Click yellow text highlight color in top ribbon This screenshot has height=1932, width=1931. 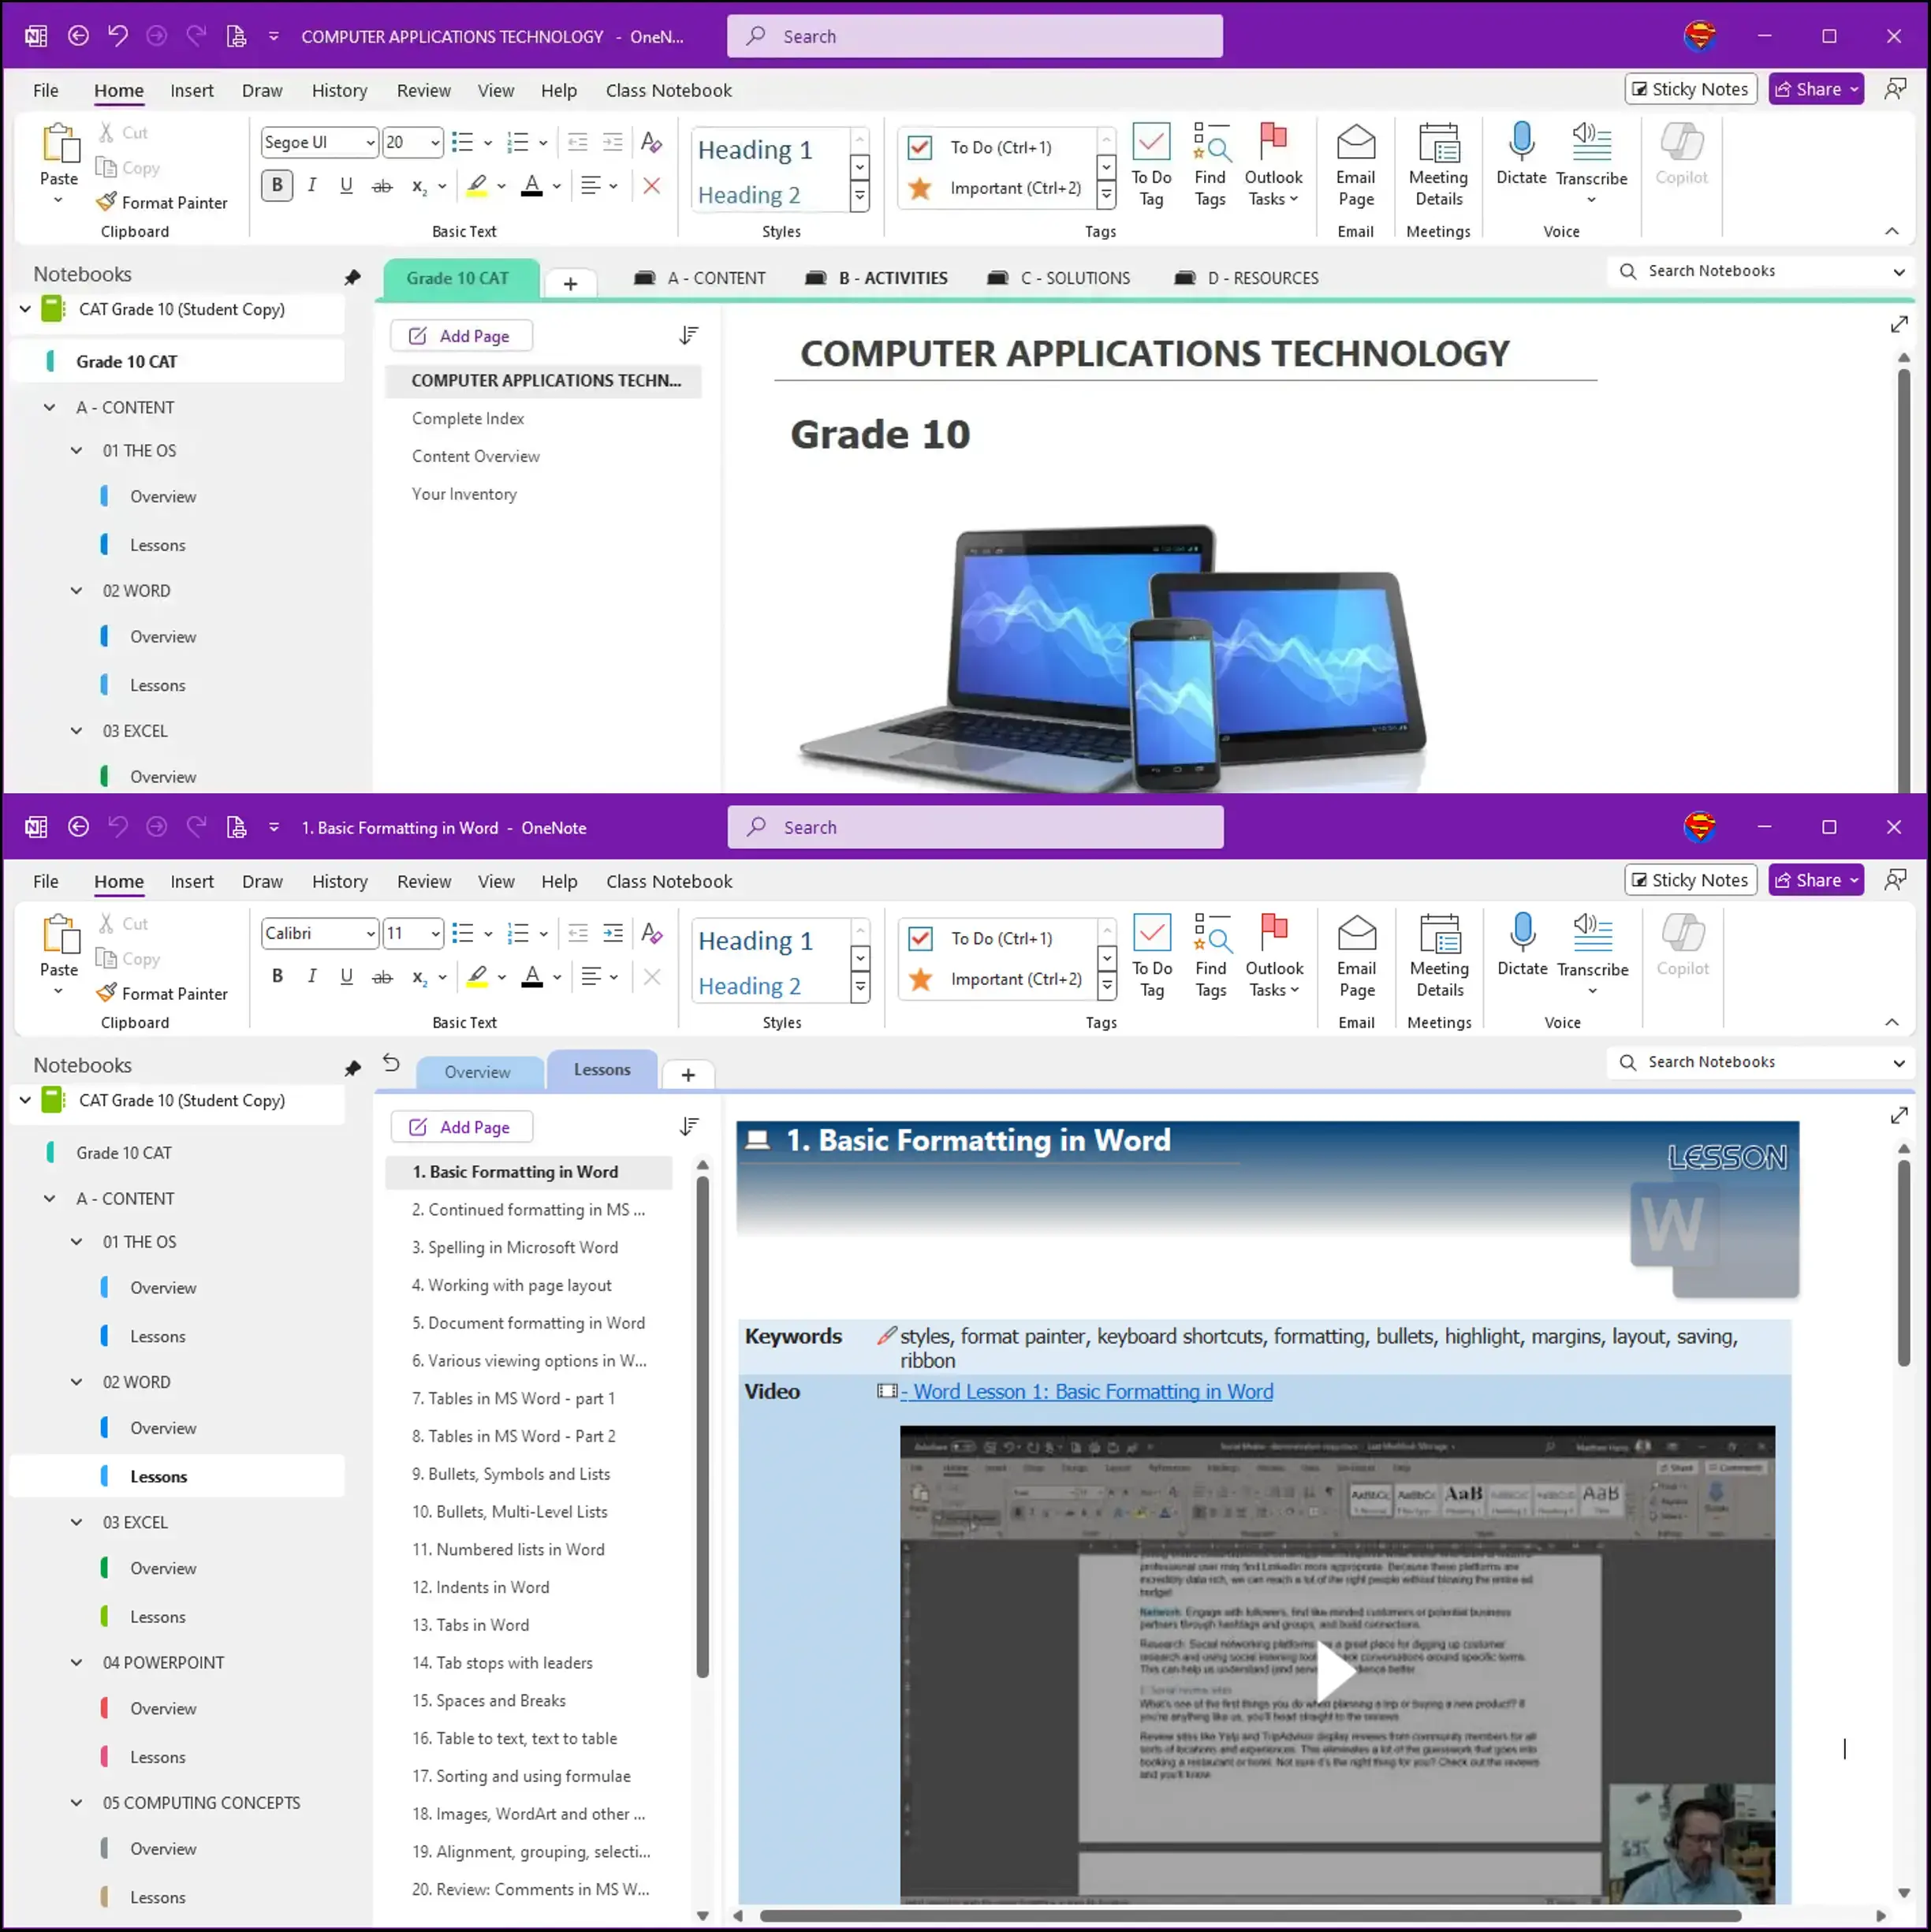tap(477, 186)
